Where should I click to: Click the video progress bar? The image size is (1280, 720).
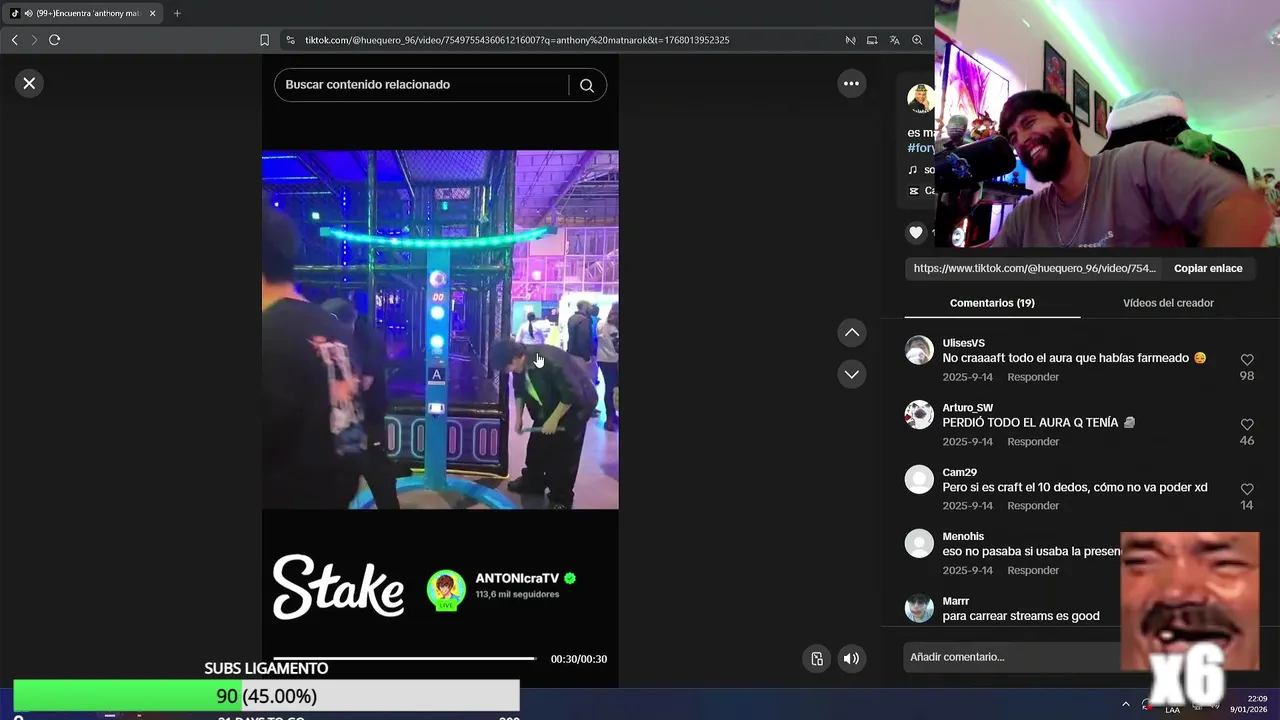click(x=404, y=658)
